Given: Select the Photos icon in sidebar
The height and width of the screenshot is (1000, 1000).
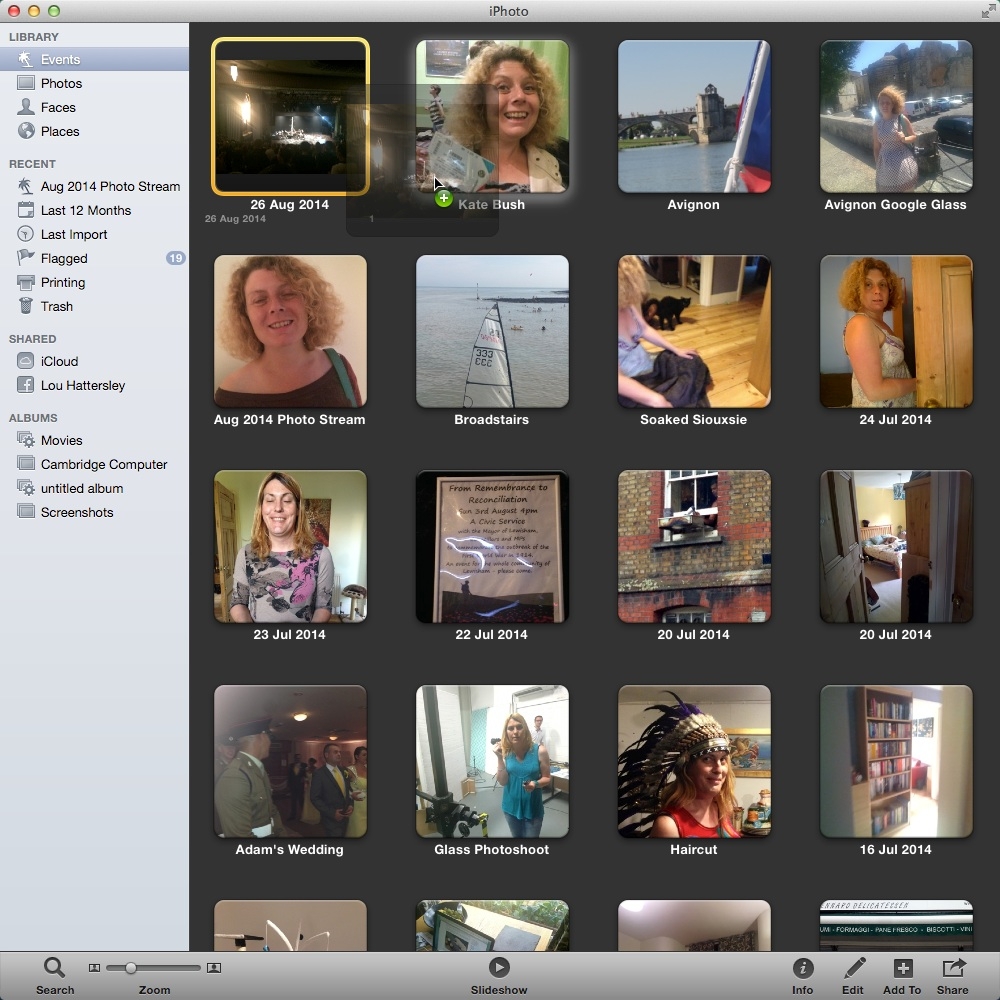Looking at the screenshot, I should [26, 83].
